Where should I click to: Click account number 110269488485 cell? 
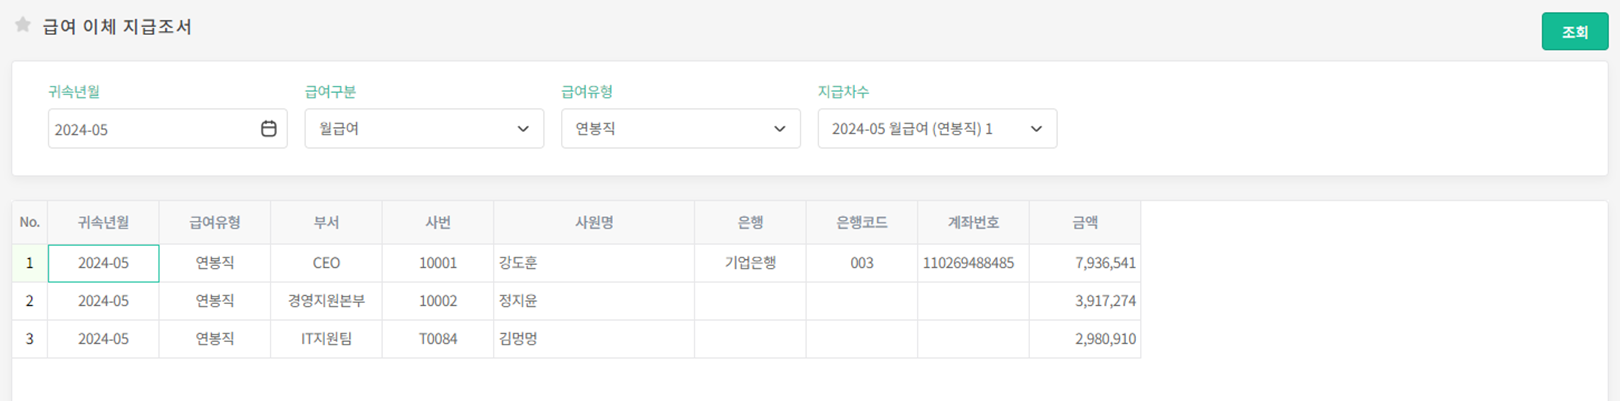click(969, 263)
